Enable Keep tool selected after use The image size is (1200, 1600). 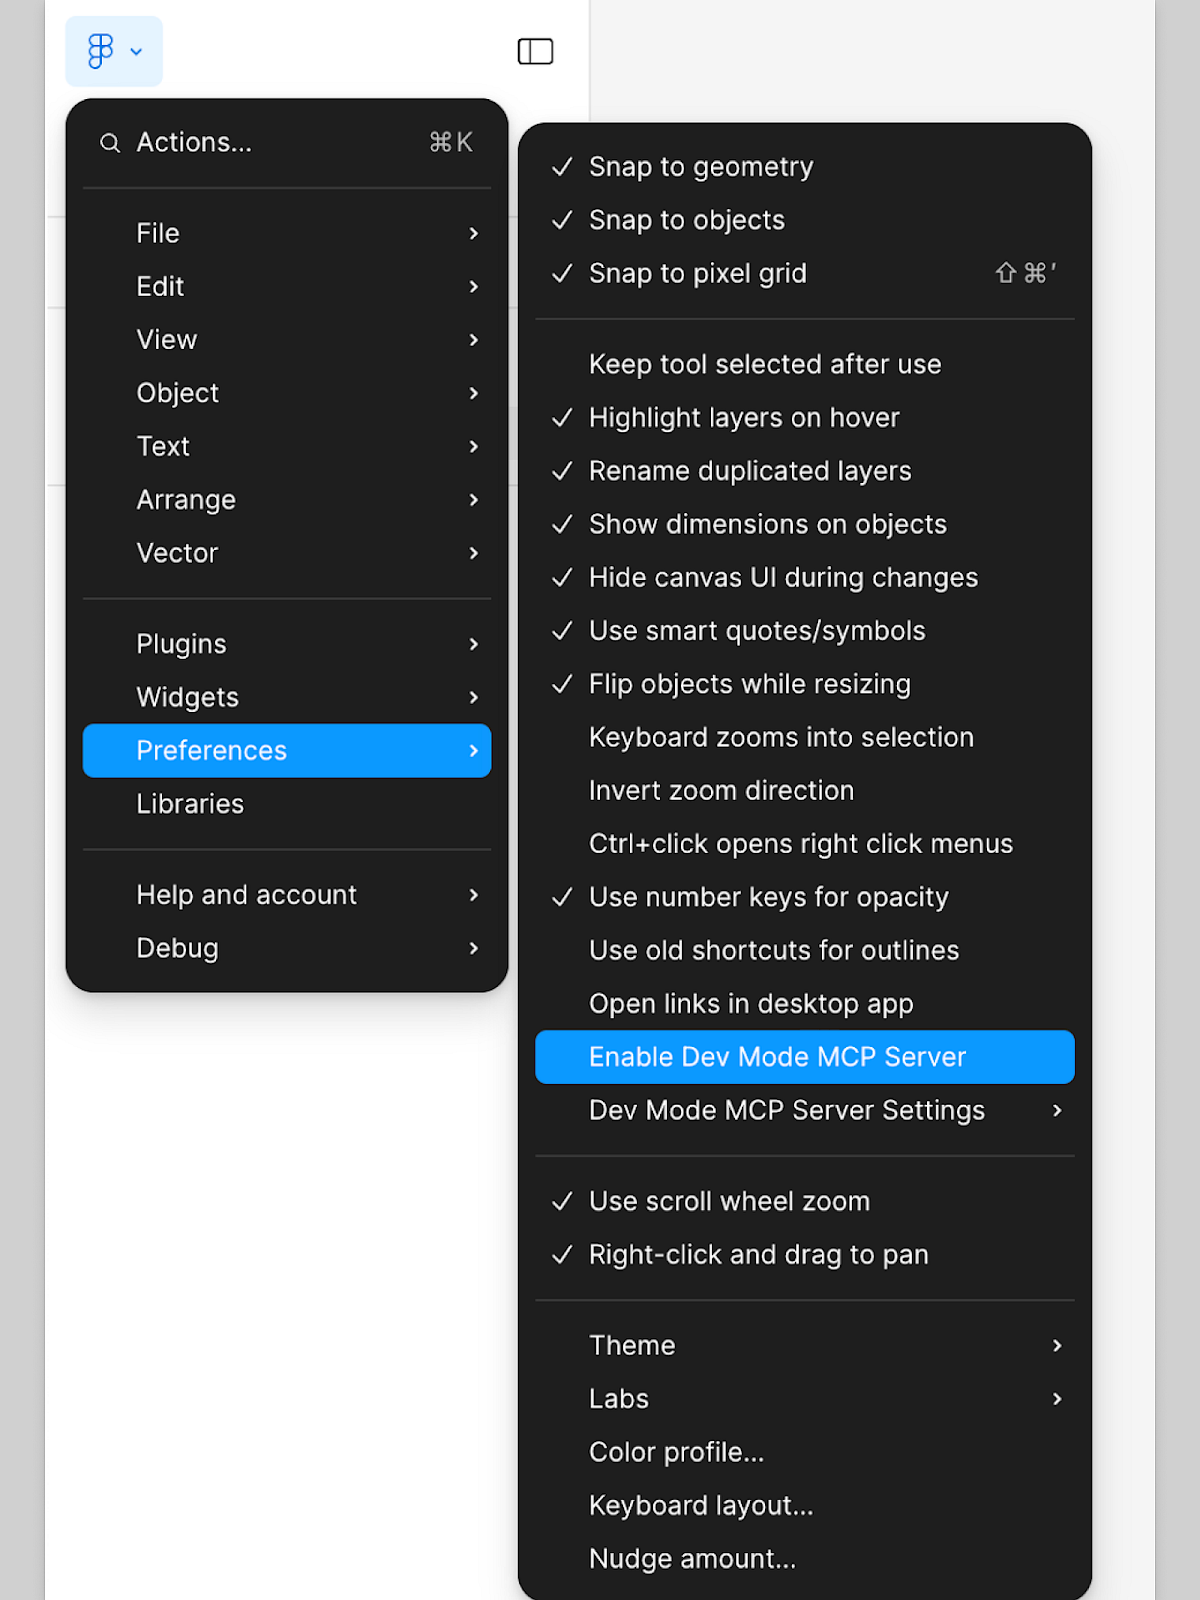click(x=764, y=364)
